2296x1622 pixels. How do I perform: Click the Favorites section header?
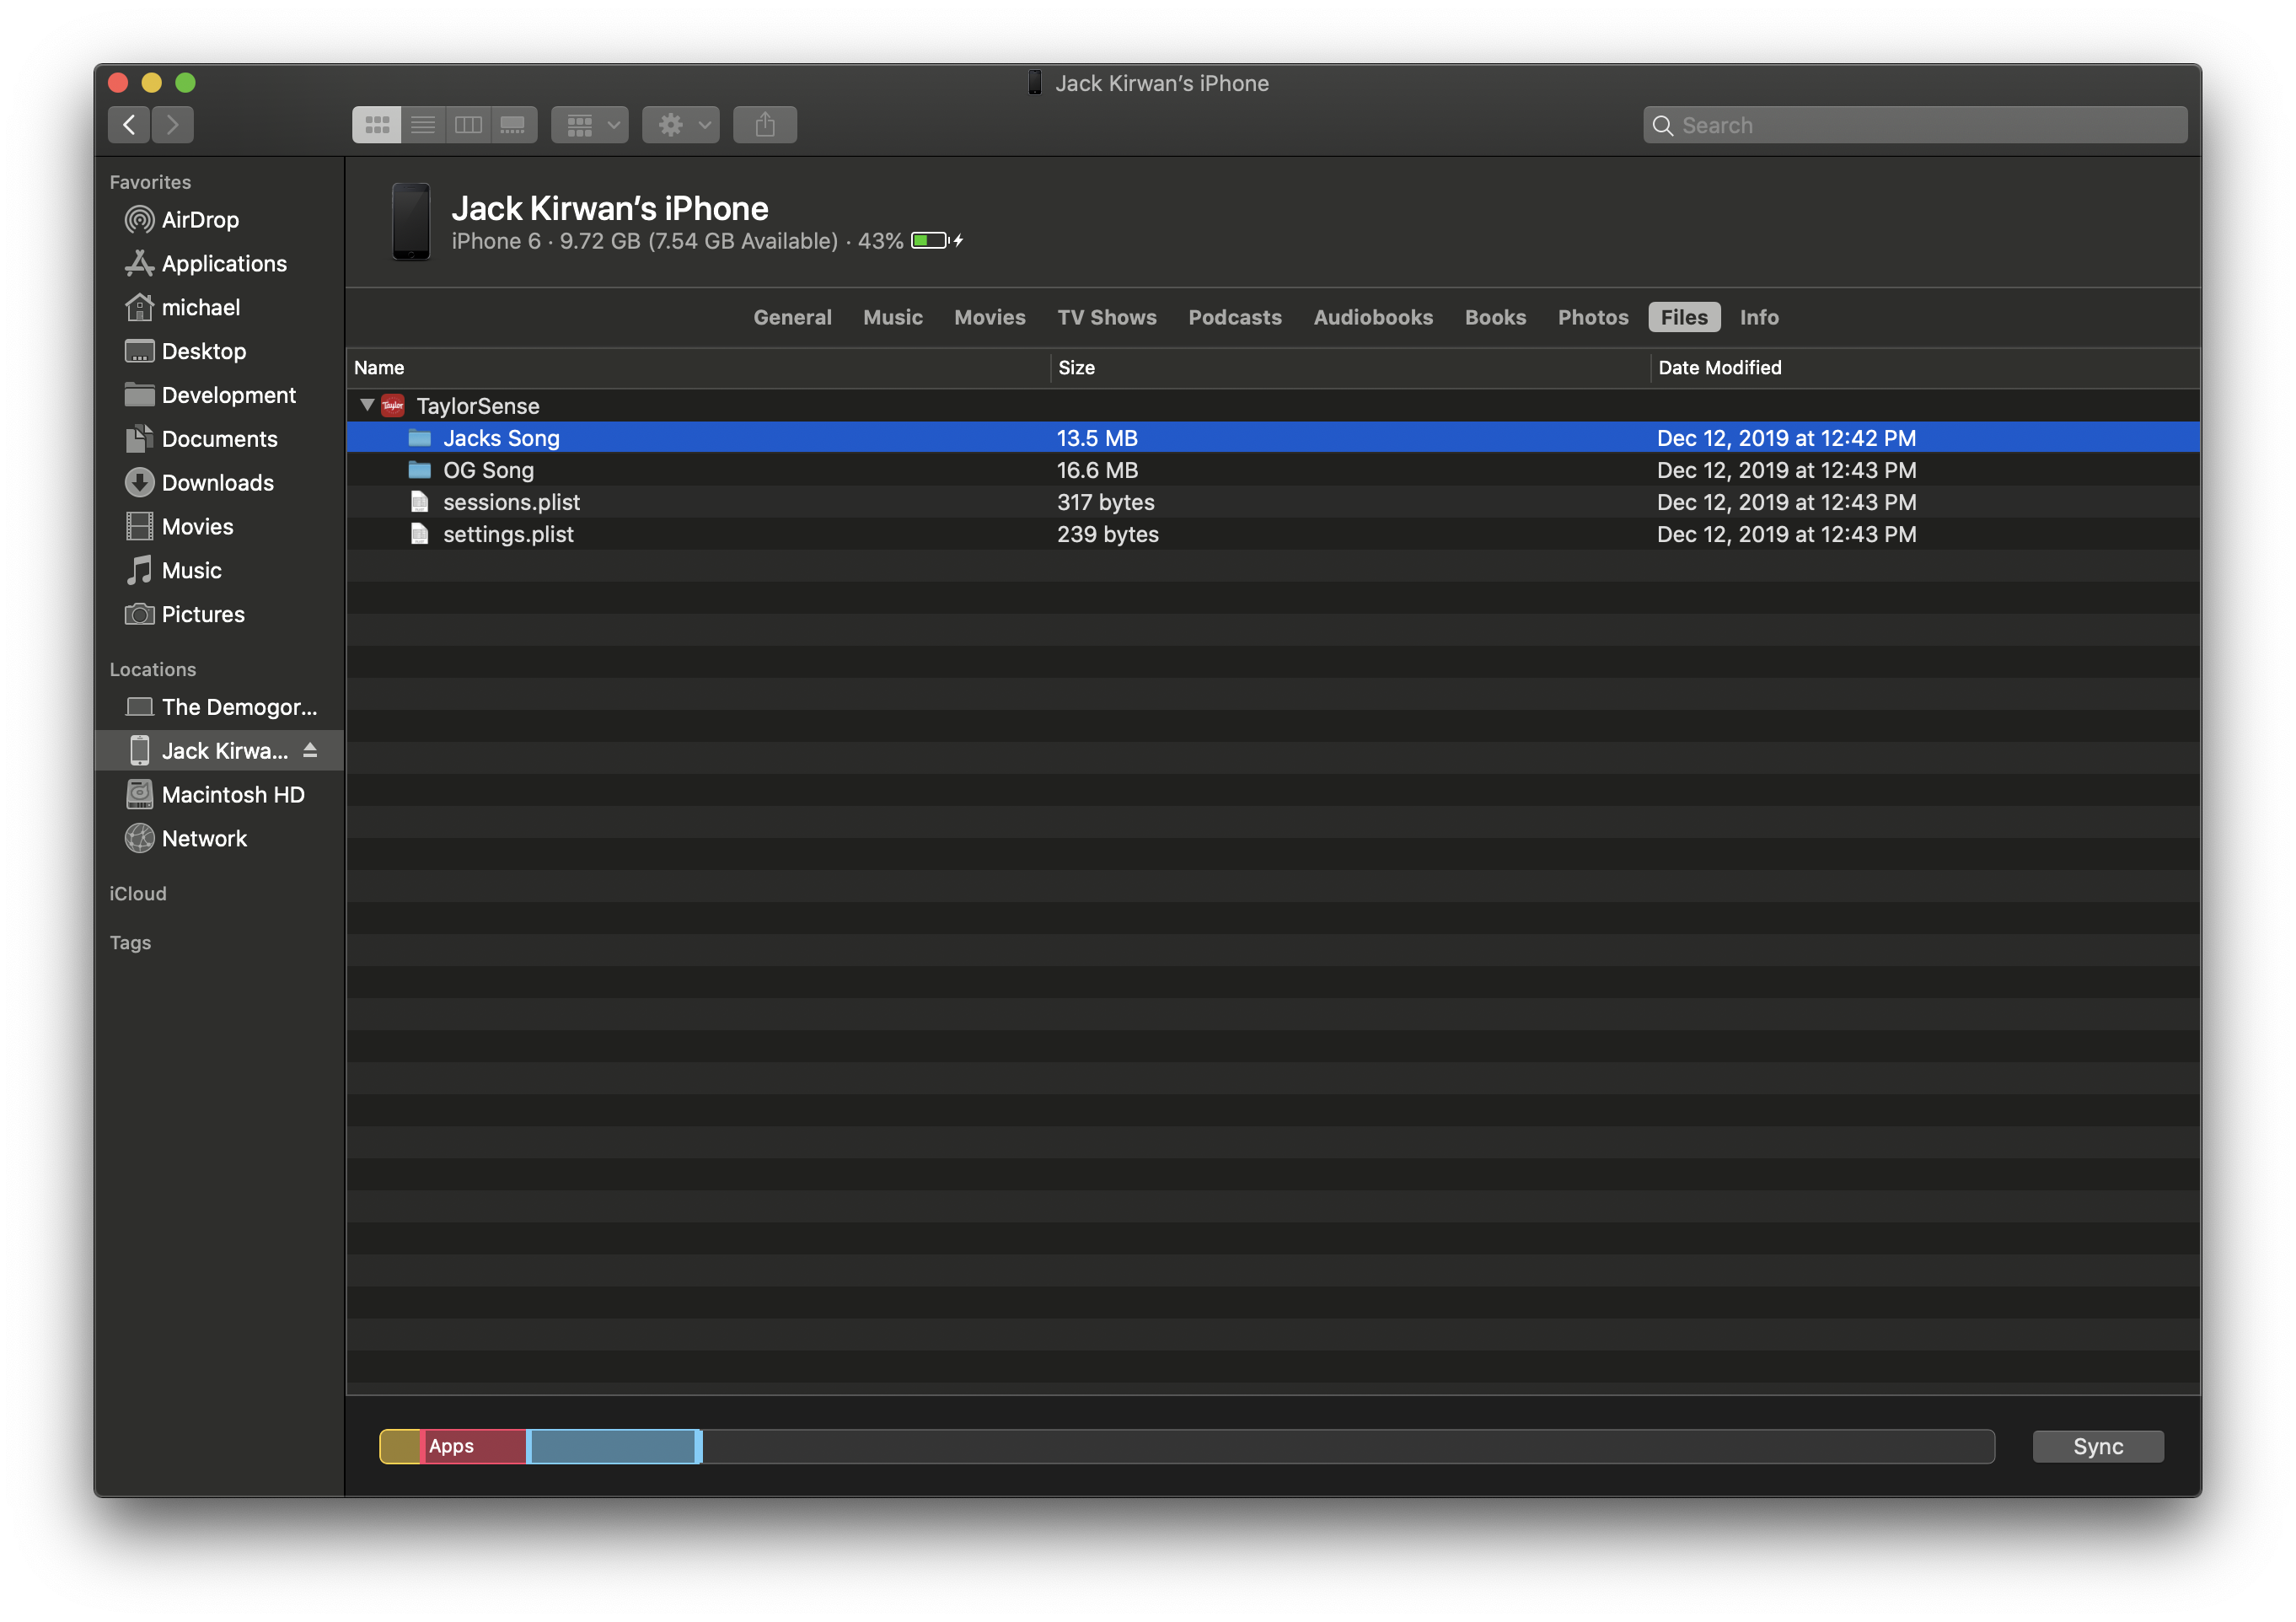[x=150, y=182]
